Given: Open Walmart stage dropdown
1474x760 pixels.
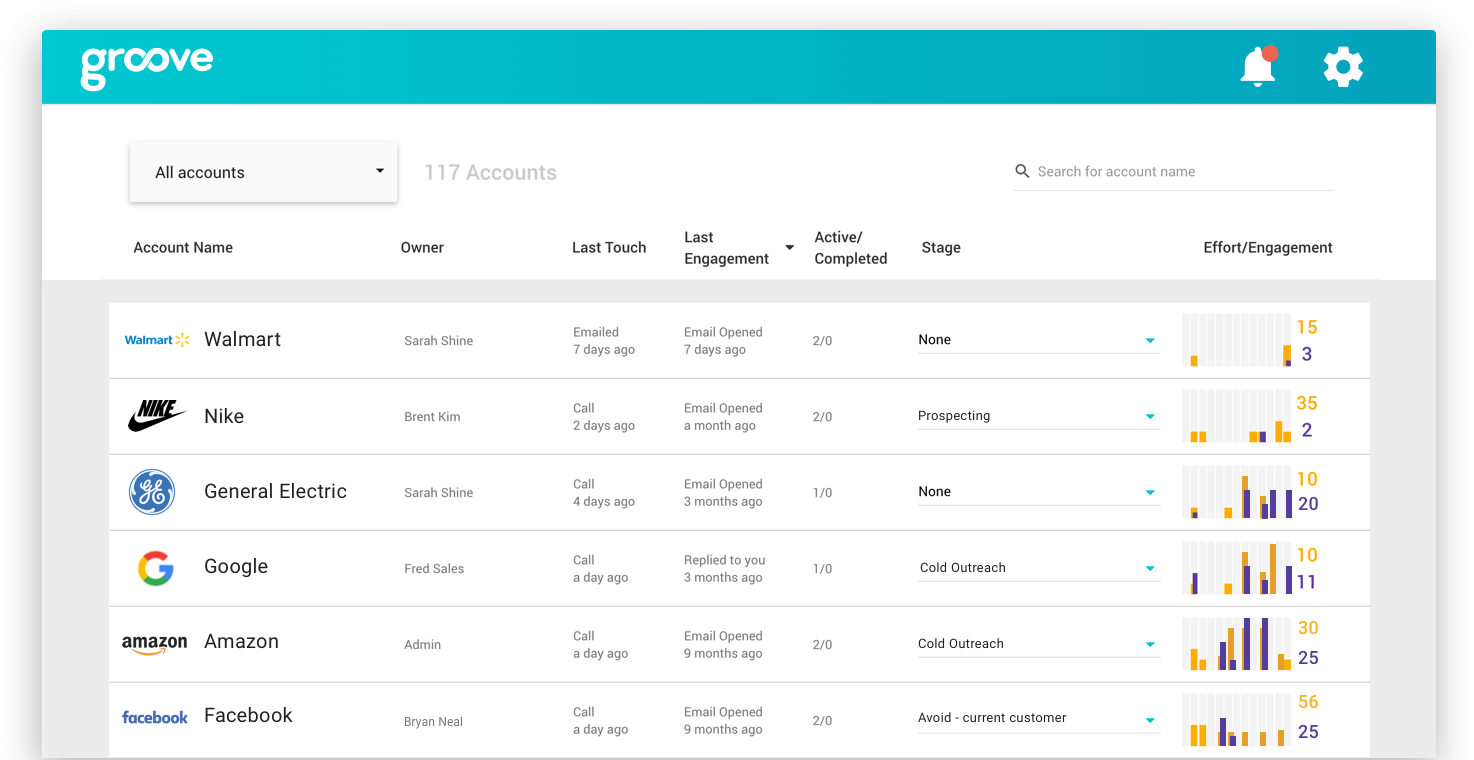Looking at the screenshot, I should pyautogui.click(x=1039, y=340).
